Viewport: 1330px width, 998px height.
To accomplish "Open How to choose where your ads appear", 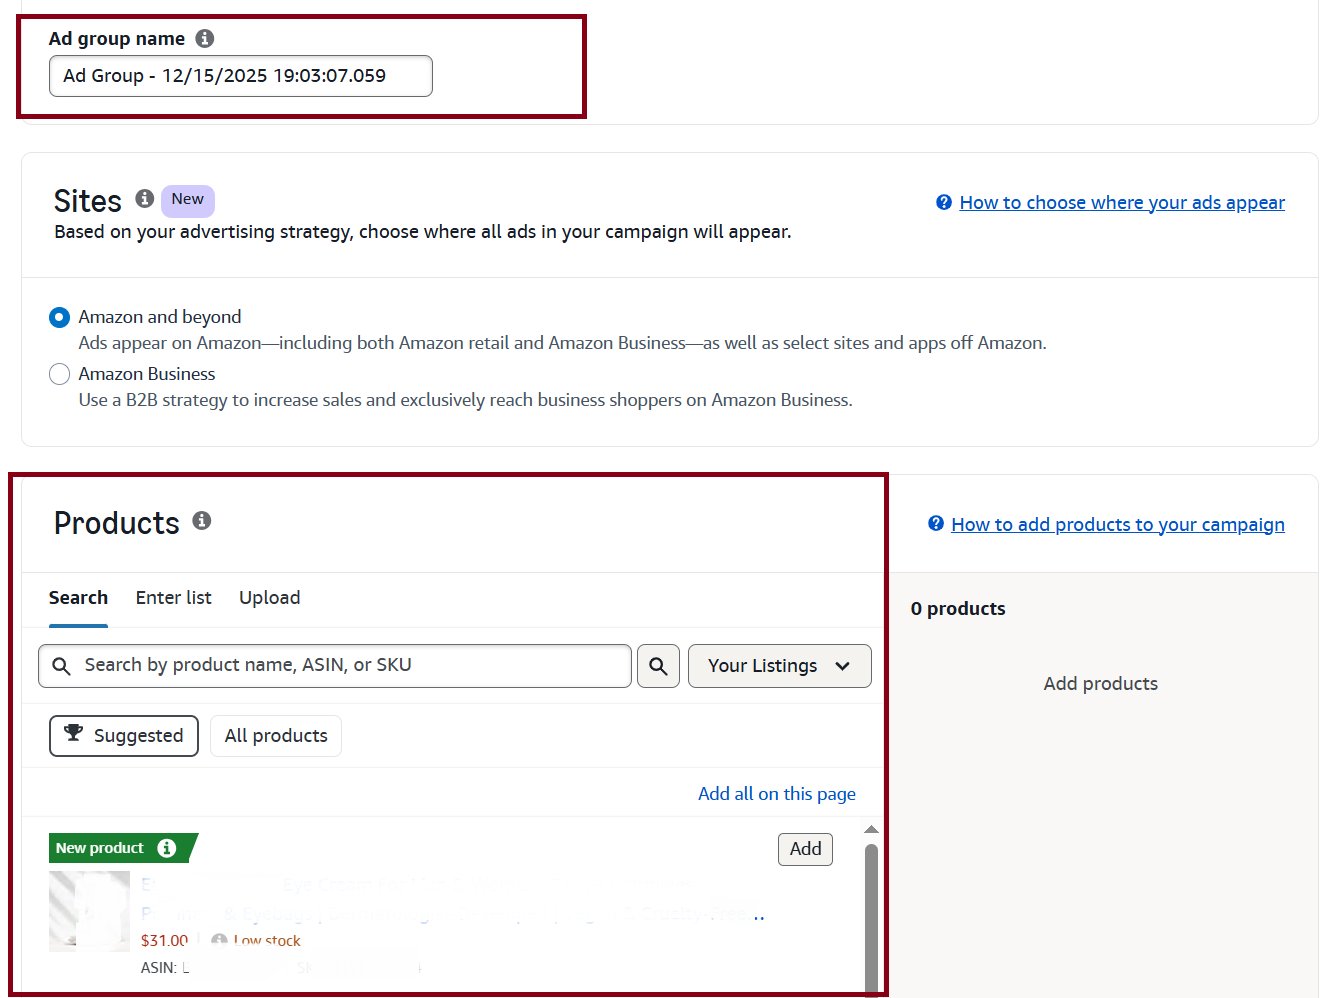I will coord(1121,202).
